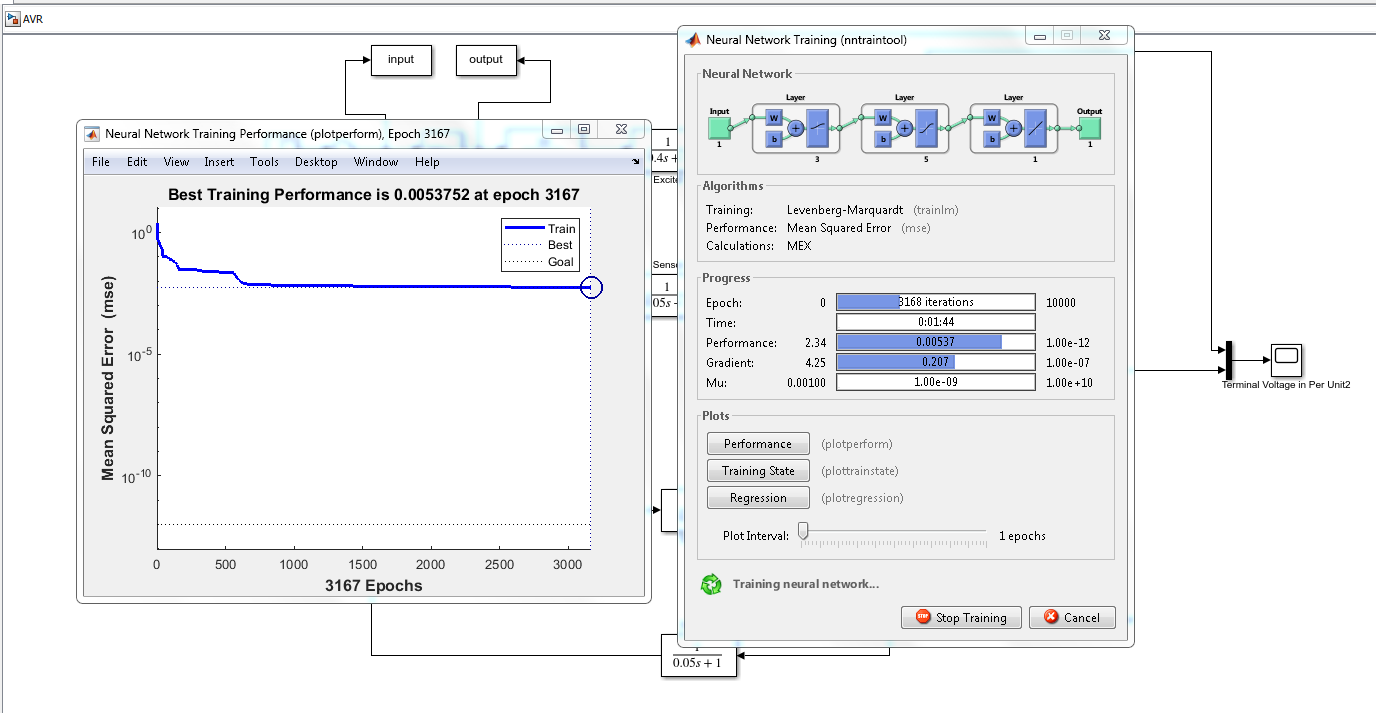
Task: Click the transfer function icon in the second layer
Action: tap(926, 127)
